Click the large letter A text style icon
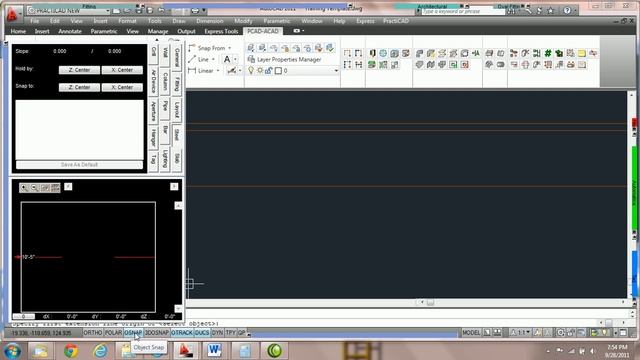The height and width of the screenshot is (360, 640). pyautogui.click(x=227, y=60)
